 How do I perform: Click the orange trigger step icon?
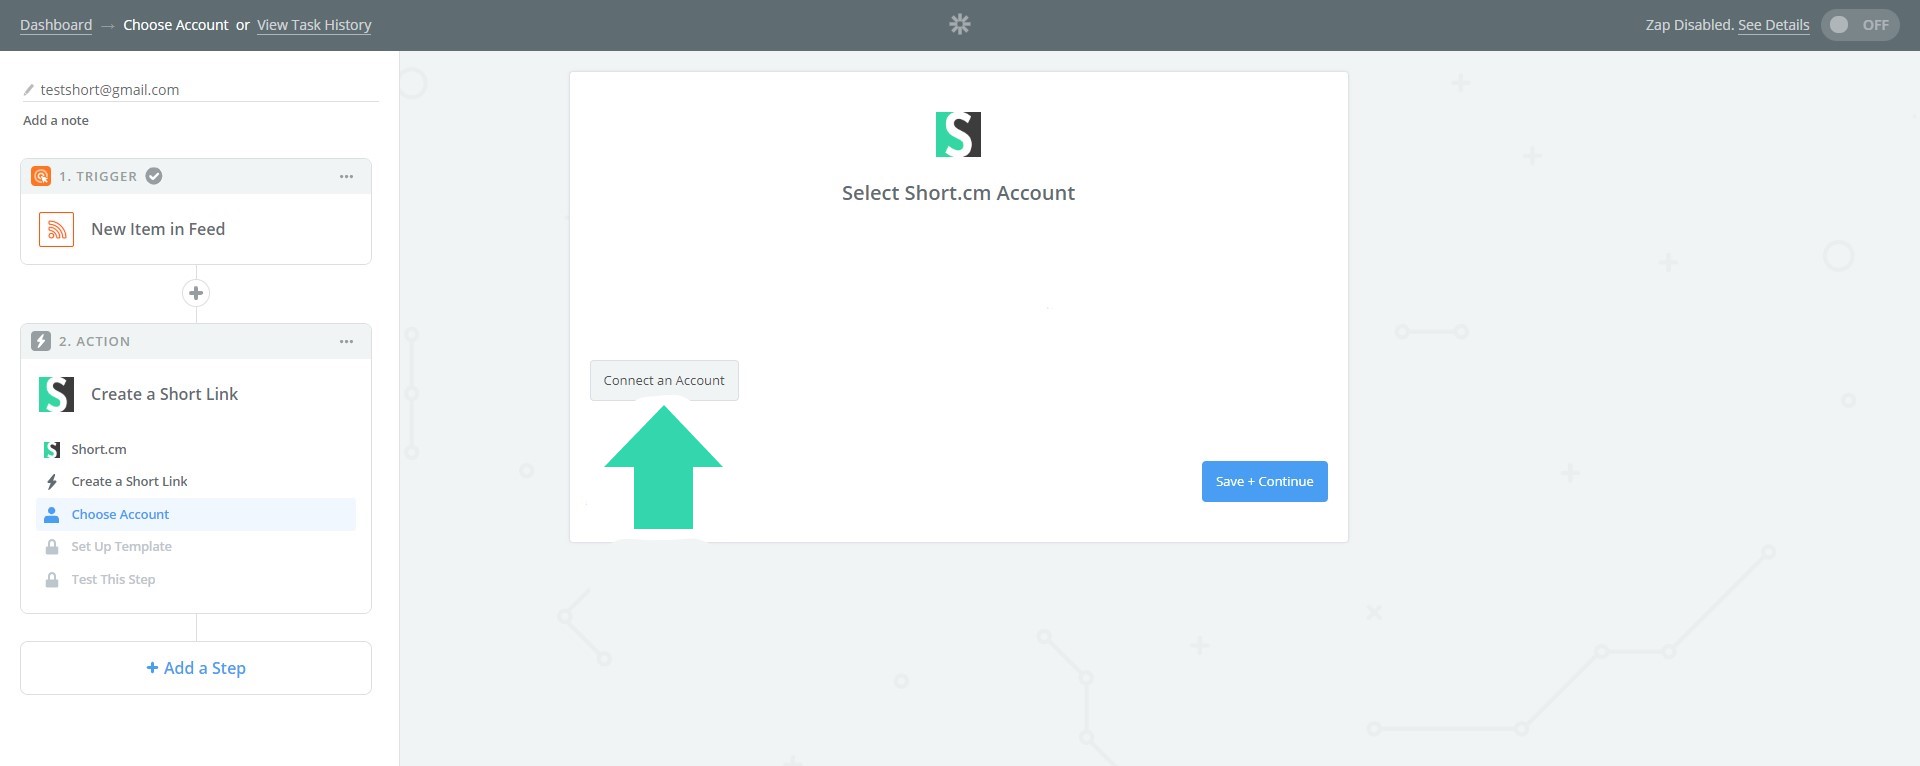click(41, 176)
